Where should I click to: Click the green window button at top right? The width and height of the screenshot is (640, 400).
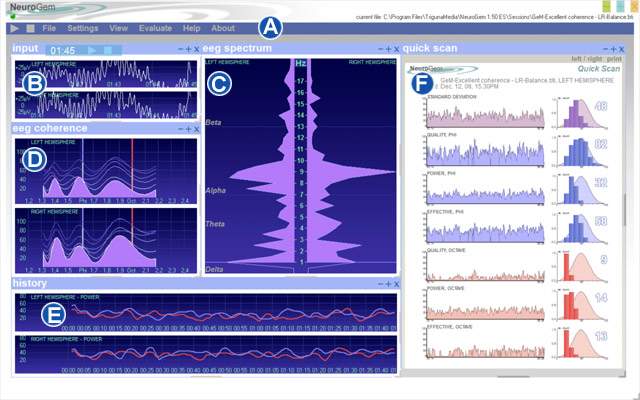pos(607,6)
